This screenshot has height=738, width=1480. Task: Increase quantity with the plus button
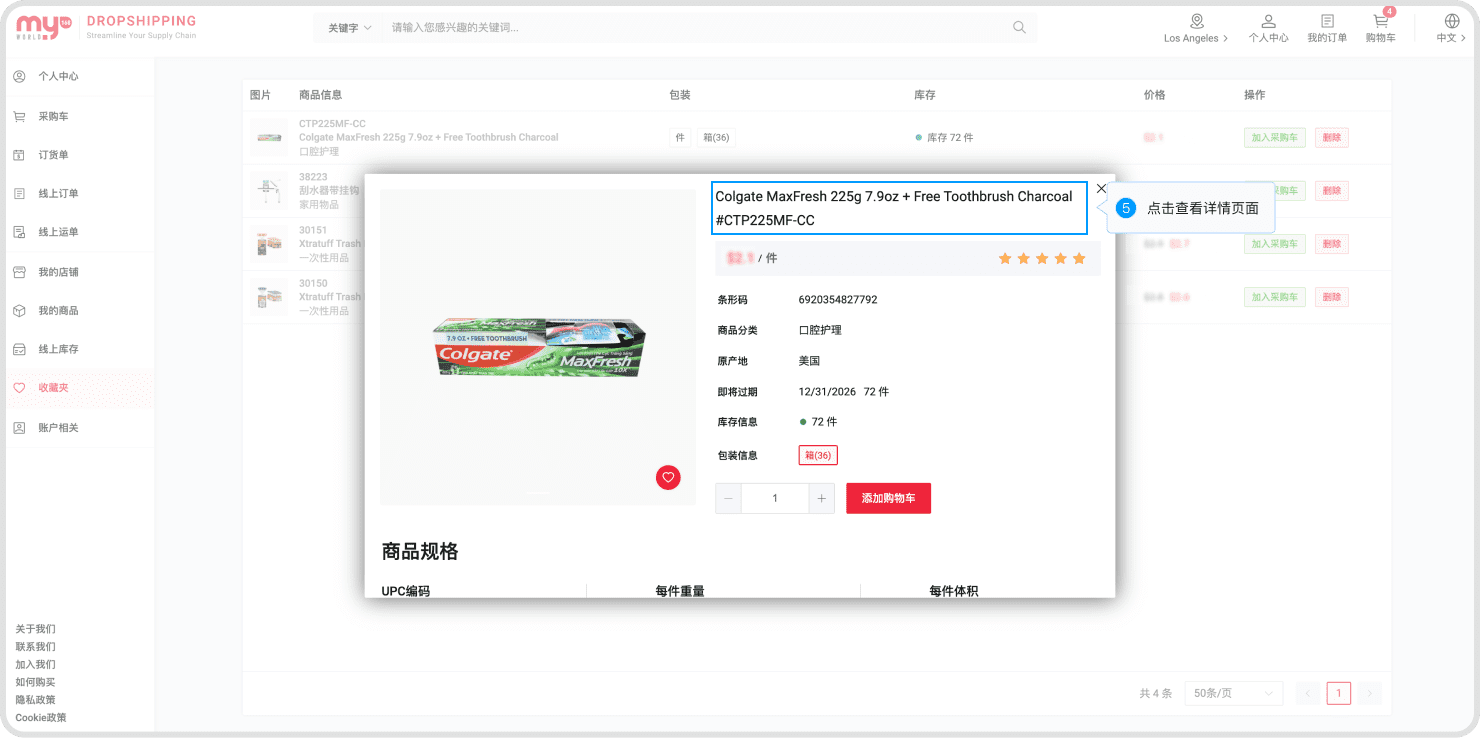[821, 498]
